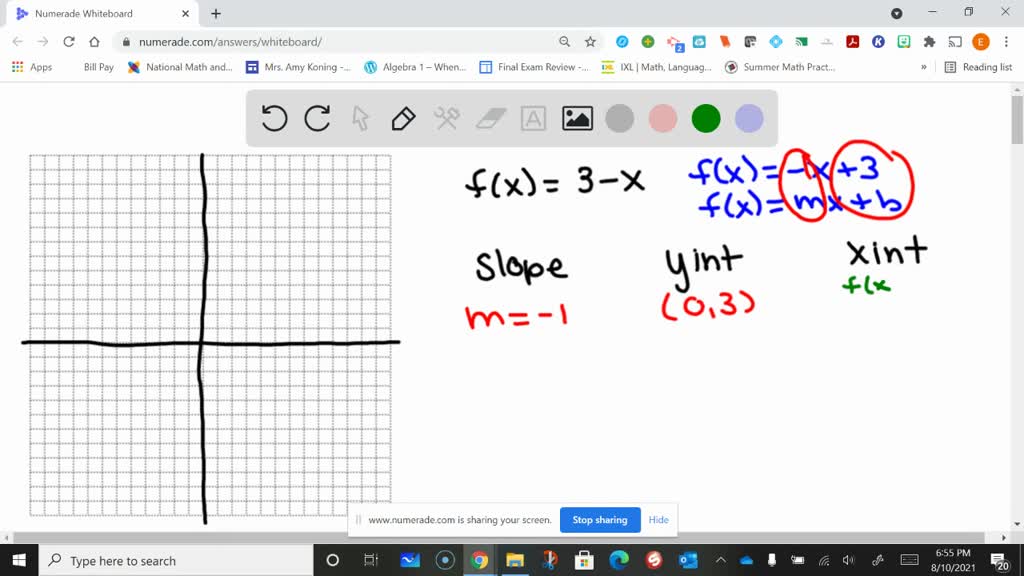Select the Redo tool on the whiteboard toolbar
This screenshot has height=576, width=1024.
coord(317,118)
